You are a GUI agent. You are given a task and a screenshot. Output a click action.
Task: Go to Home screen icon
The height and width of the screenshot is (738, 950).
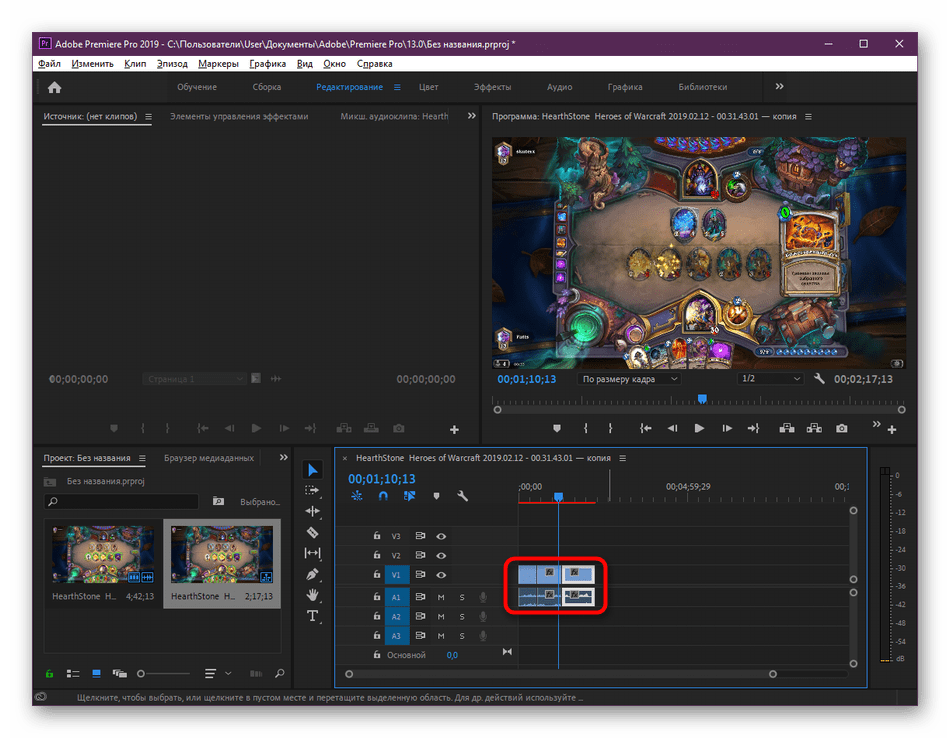(54, 87)
